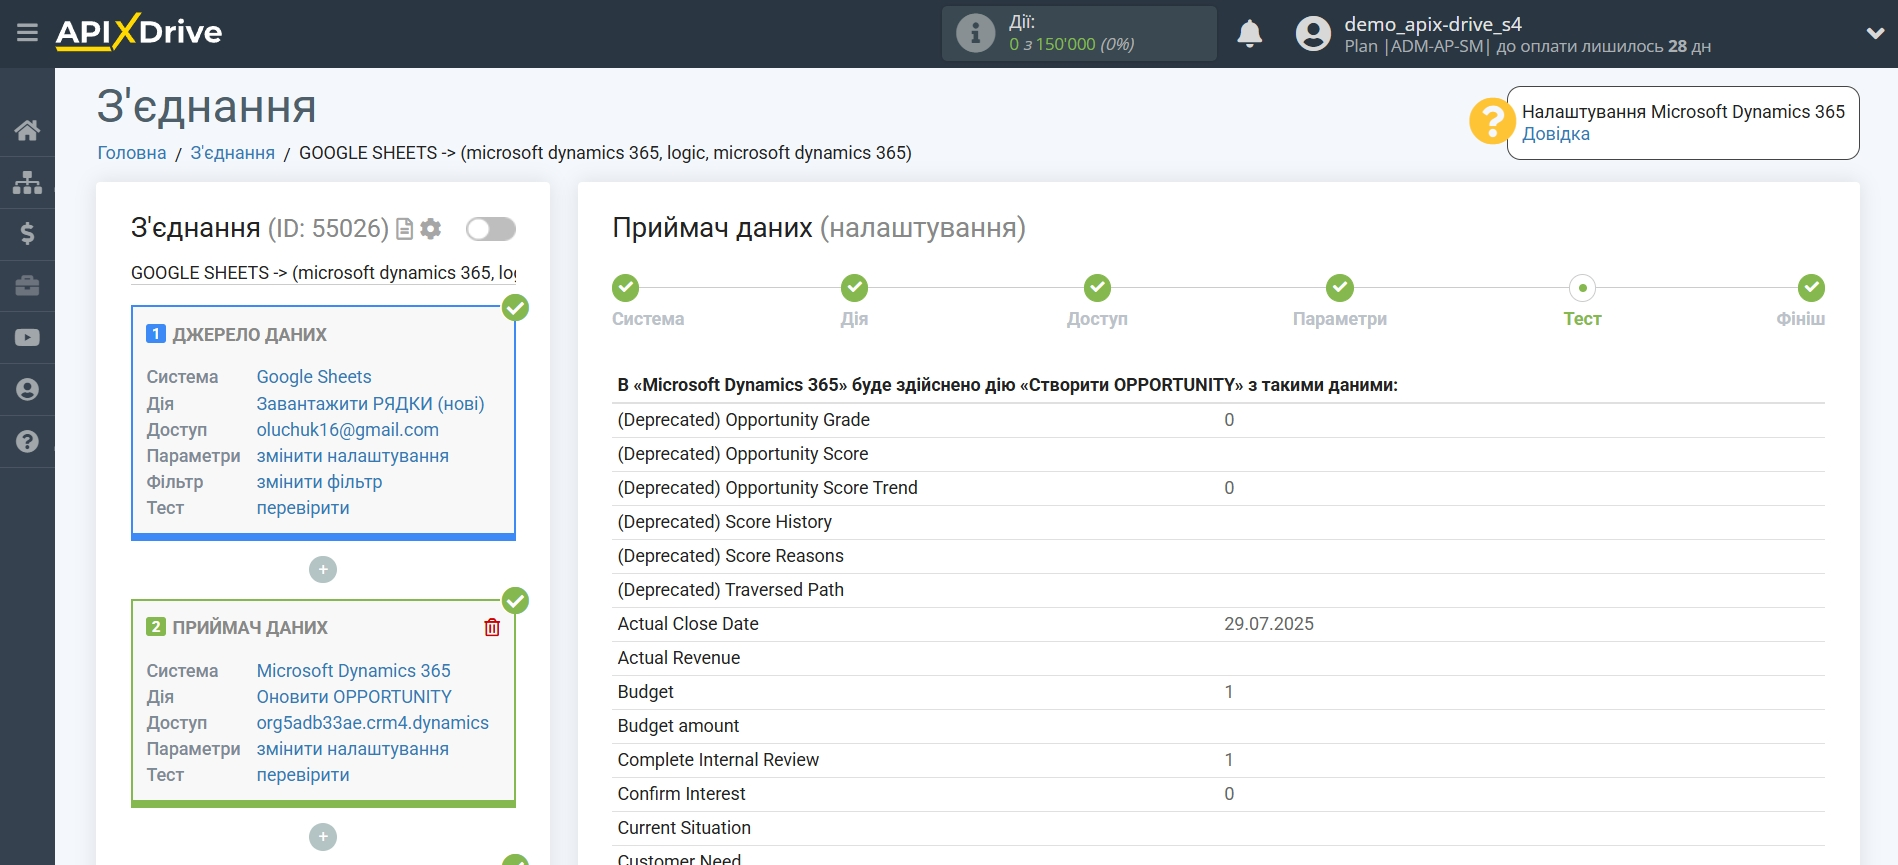Click the actions info icon

[x=975, y=33]
